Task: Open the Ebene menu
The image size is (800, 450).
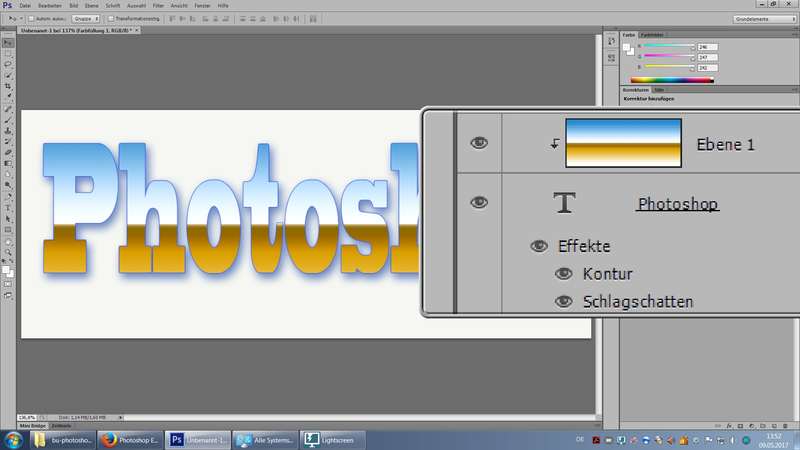Action: point(92,6)
